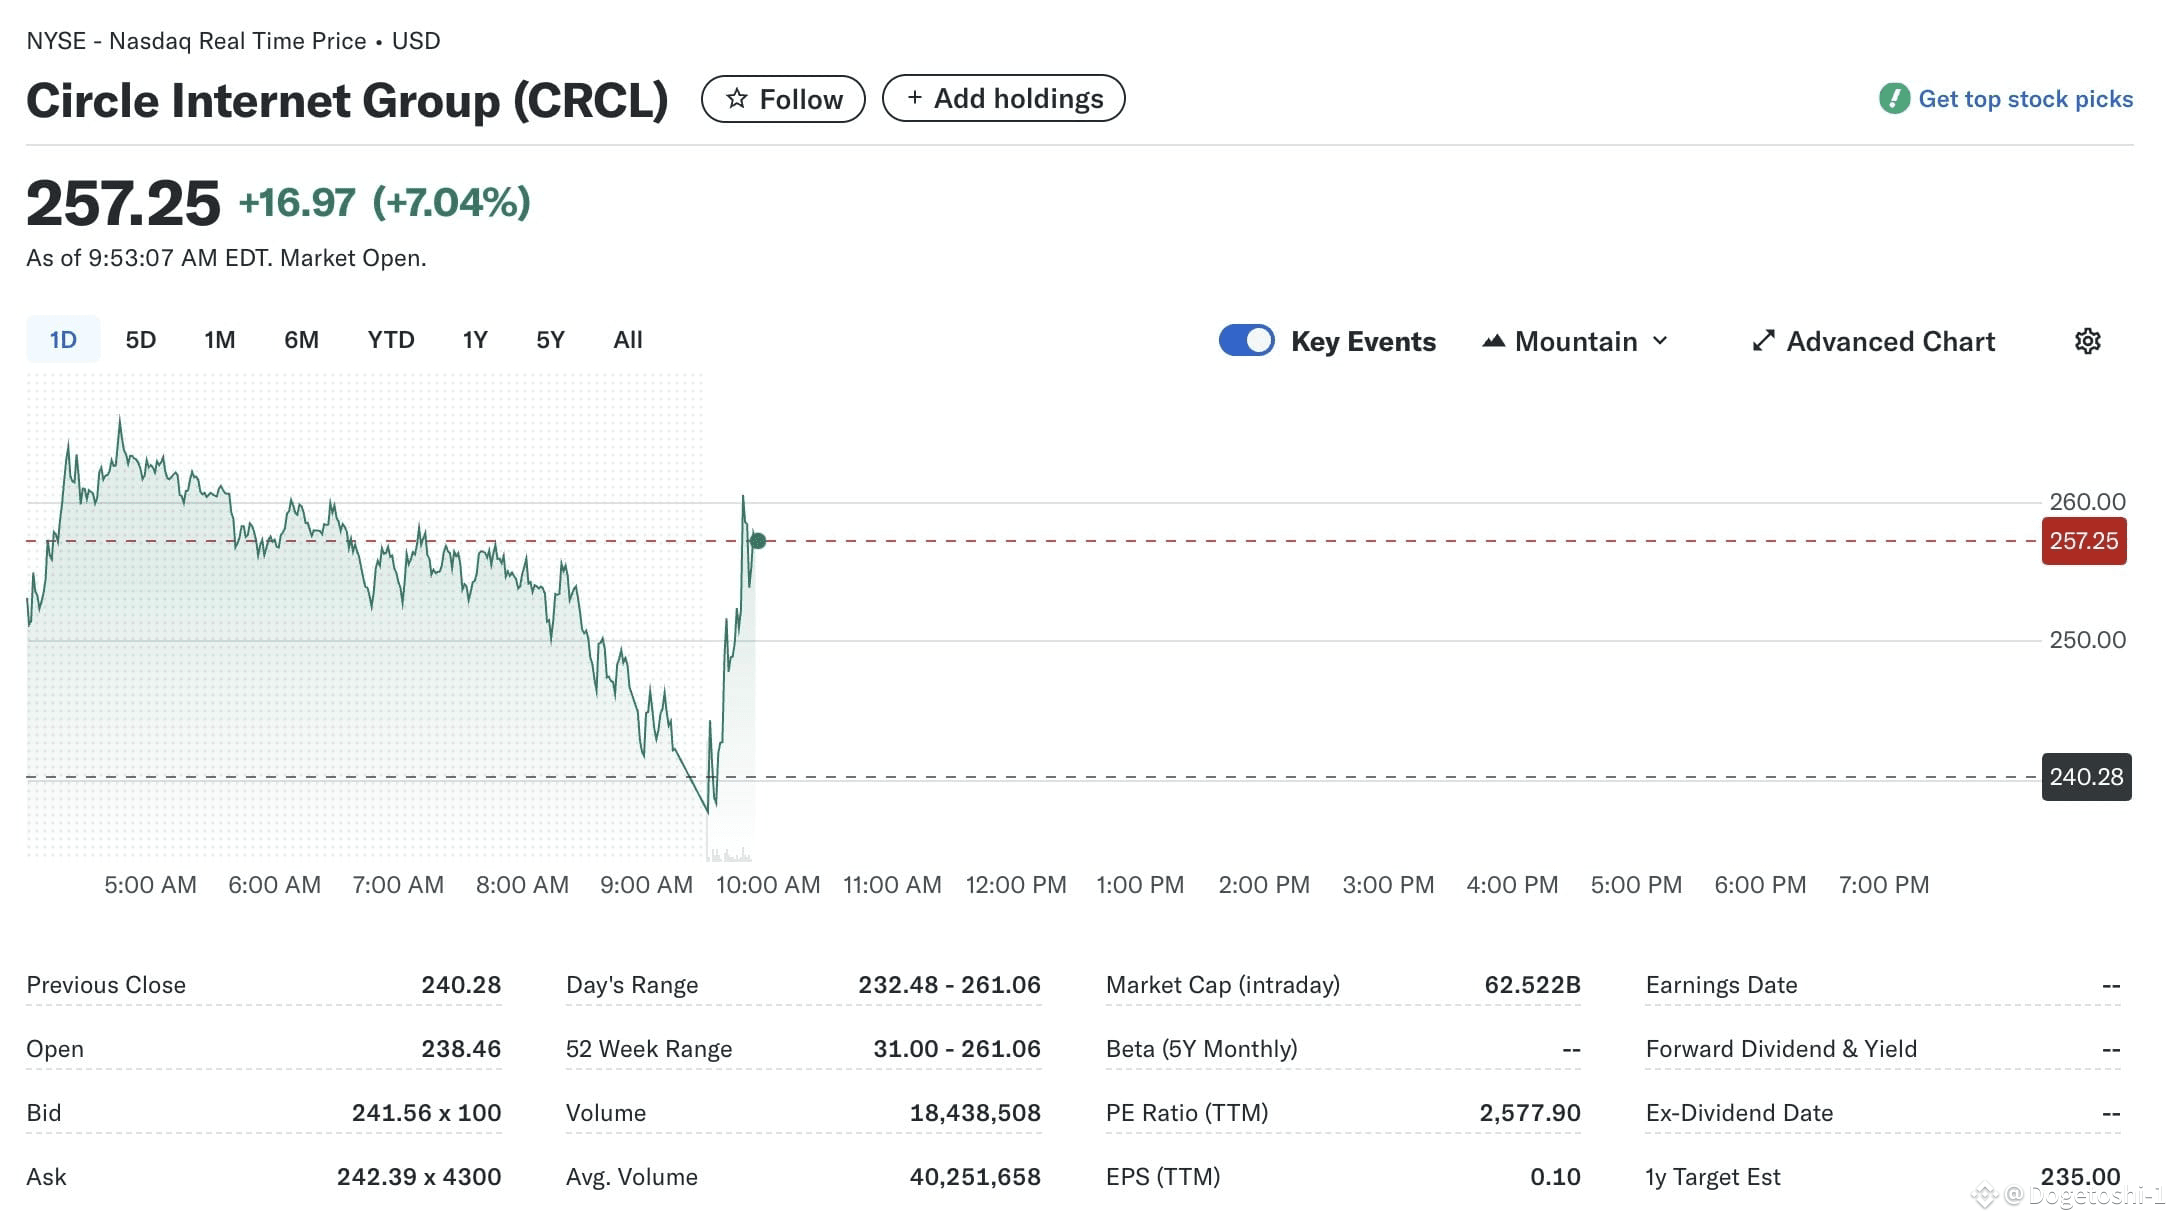Click the Volume value 18,438,508
The width and height of the screenshot is (2174, 1220).
(x=975, y=1113)
